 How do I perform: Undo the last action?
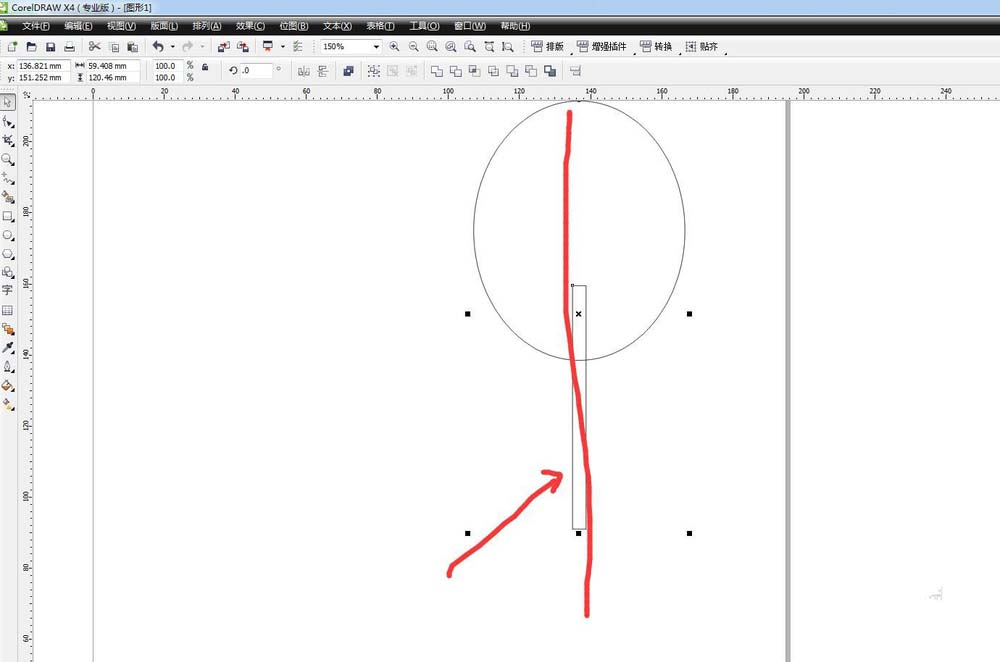pyautogui.click(x=158, y=47)
